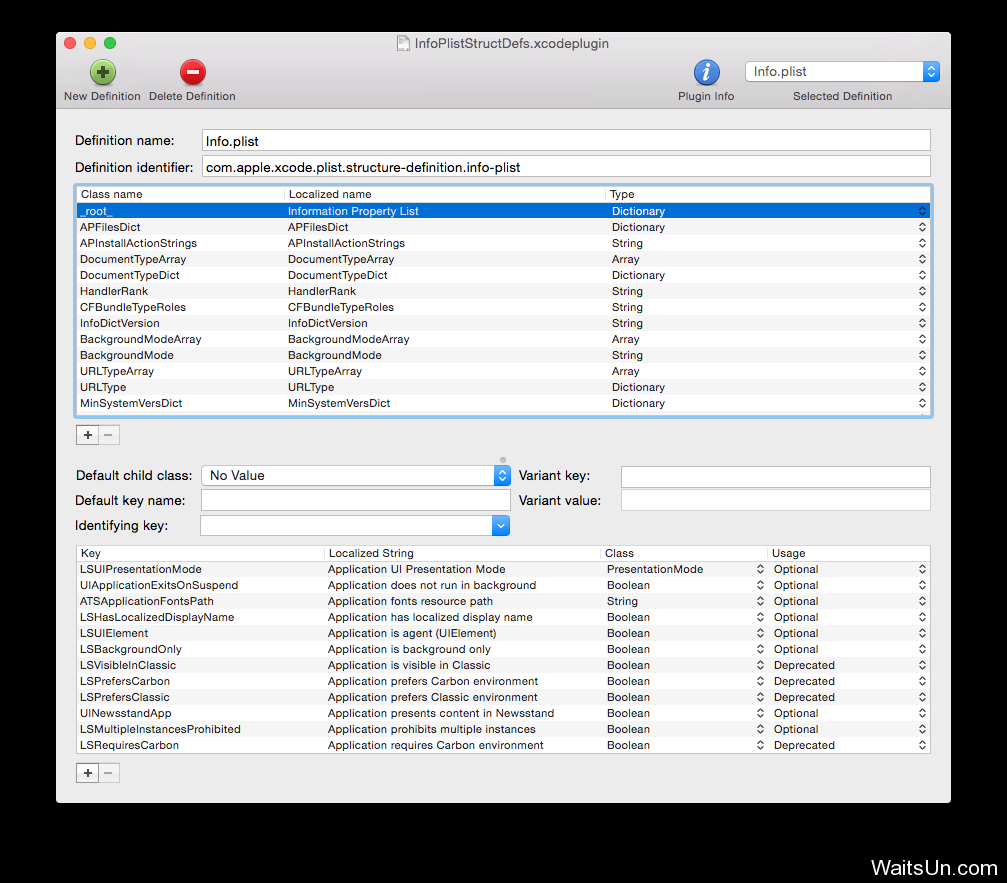Click the green New Definition icon
This screenshot has height=883, width=1007.
point(102,72)
